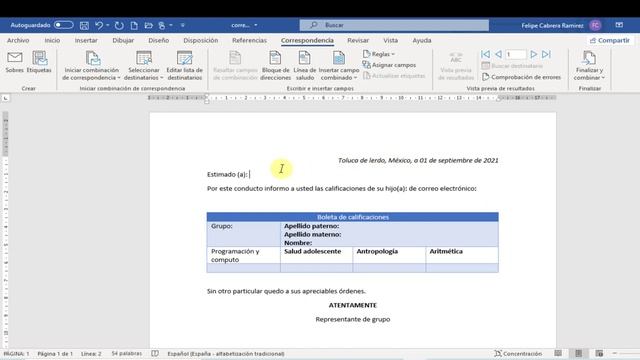640x360 pixels.
Task: Click '54 palabras' word count
Action: pyautogui.click(x=127, y=353)
